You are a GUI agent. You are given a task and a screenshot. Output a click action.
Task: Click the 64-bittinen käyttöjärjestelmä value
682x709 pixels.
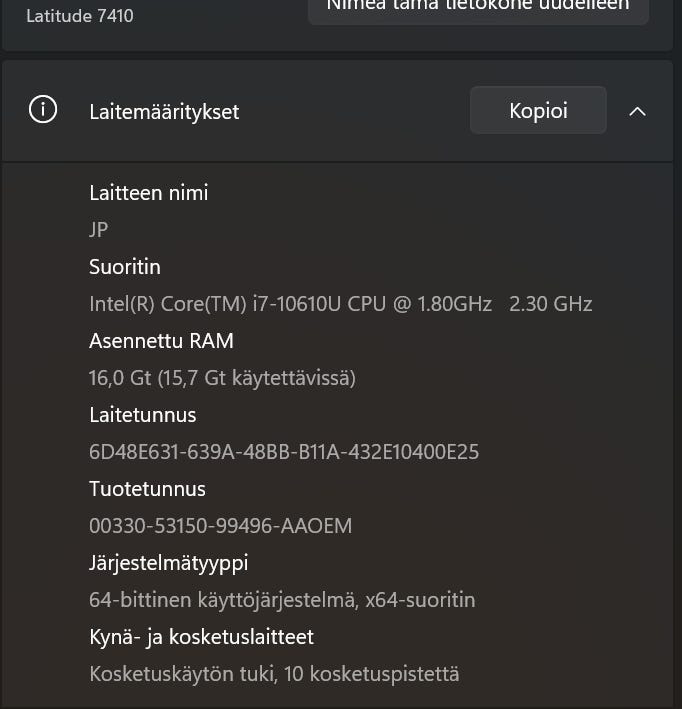tap(282, 600)
